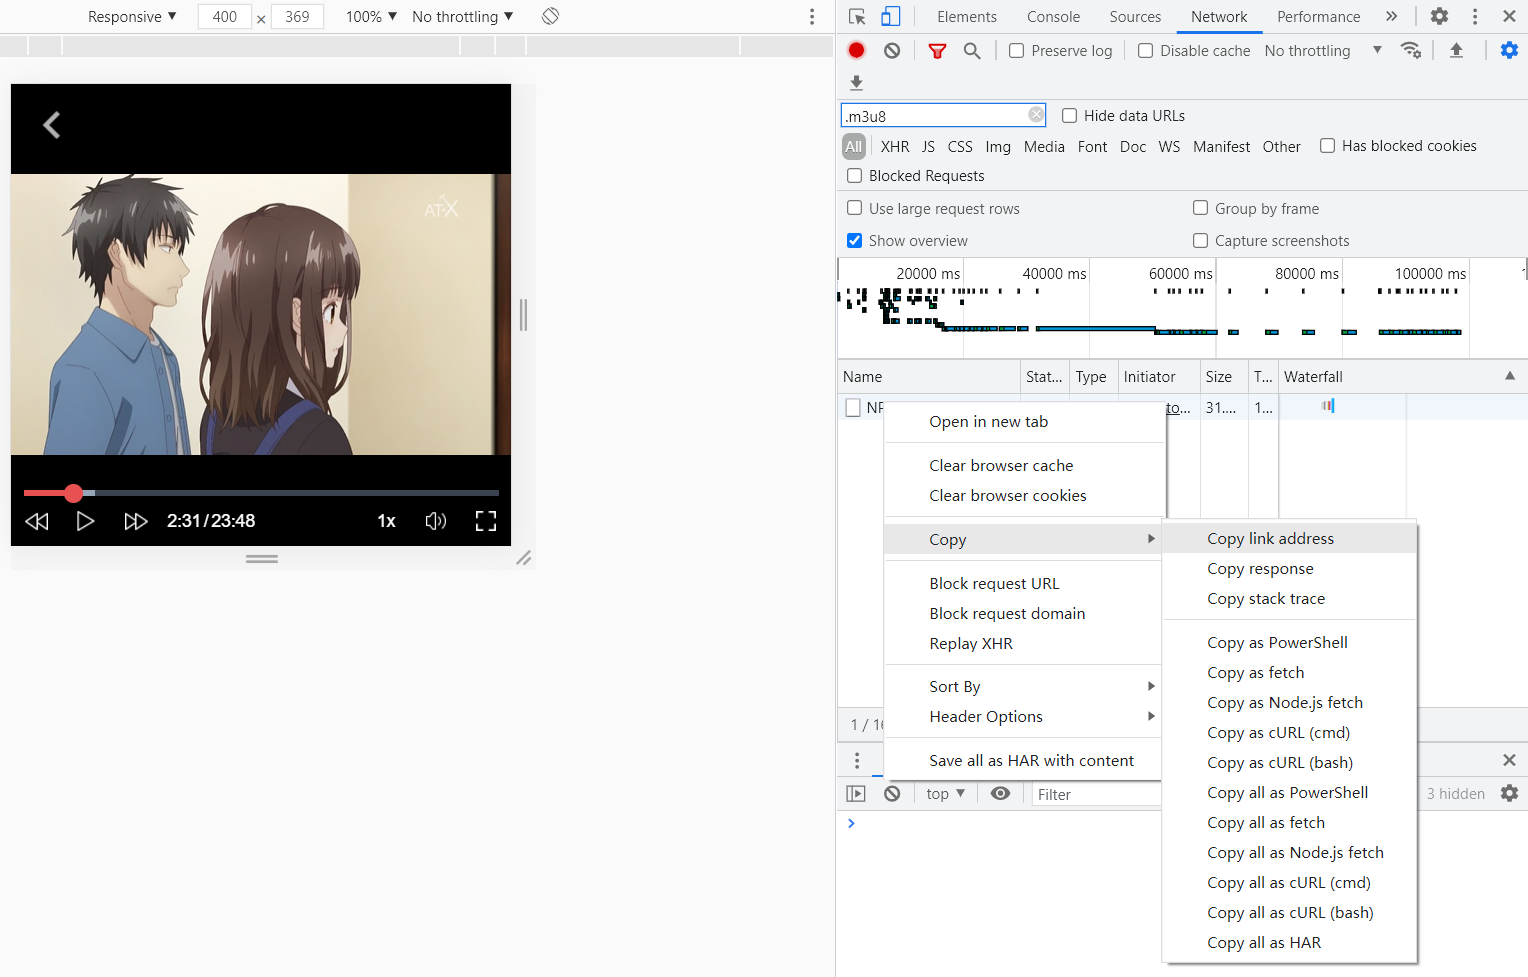
Task: Expand Header Options submenu
Action: coord(1022,716)
